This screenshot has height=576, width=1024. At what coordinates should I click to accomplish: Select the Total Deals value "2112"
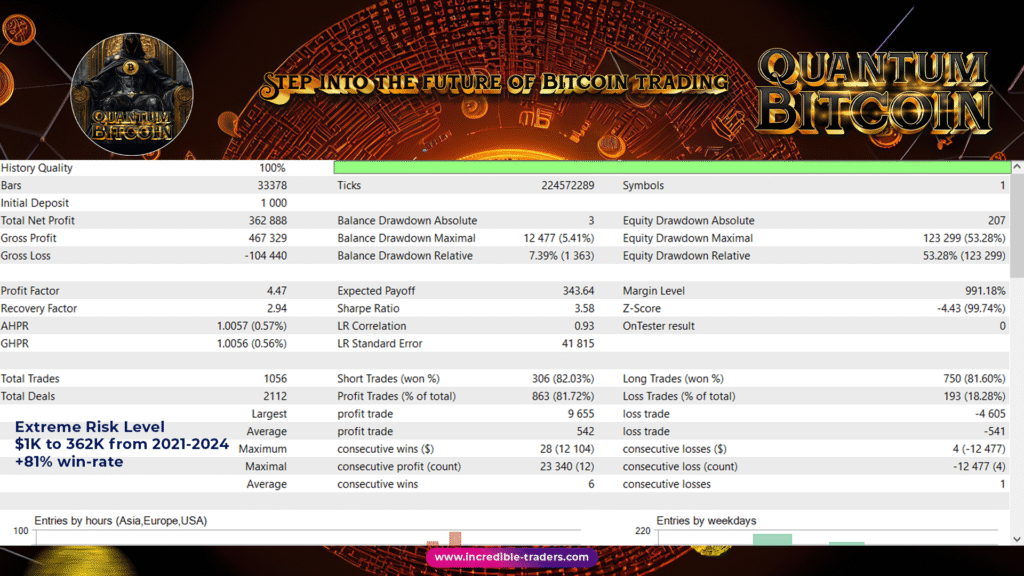pyautogui.click(x=275, y=396)
